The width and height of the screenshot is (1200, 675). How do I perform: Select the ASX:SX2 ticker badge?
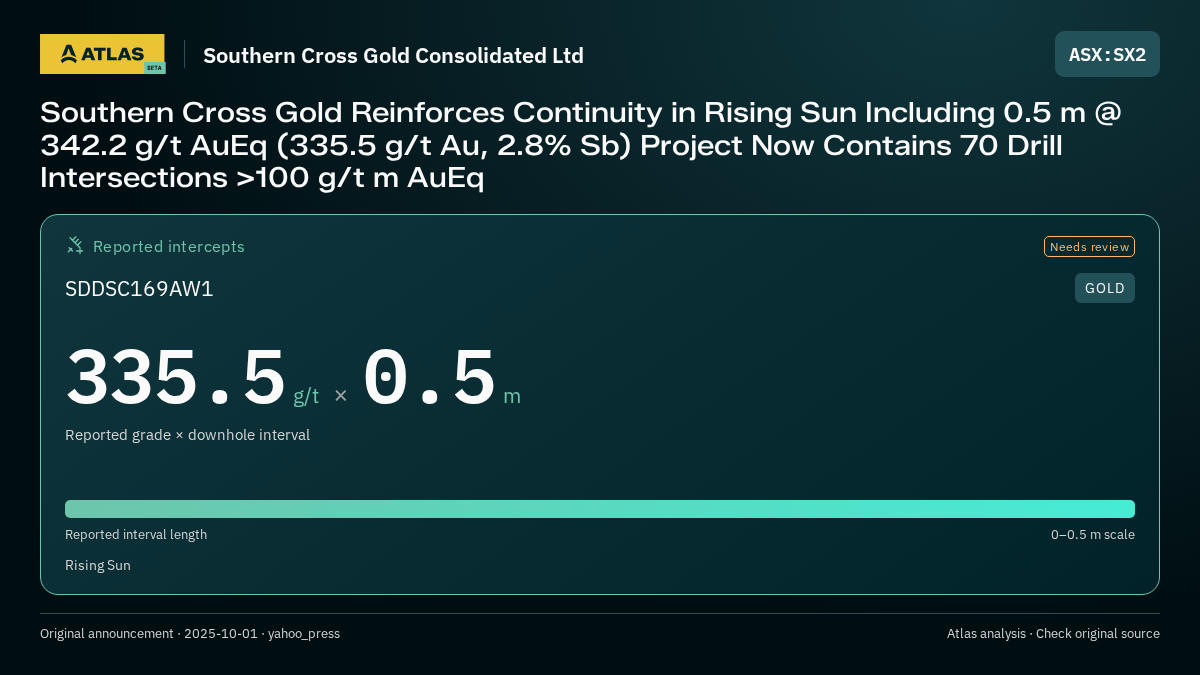1107,54
